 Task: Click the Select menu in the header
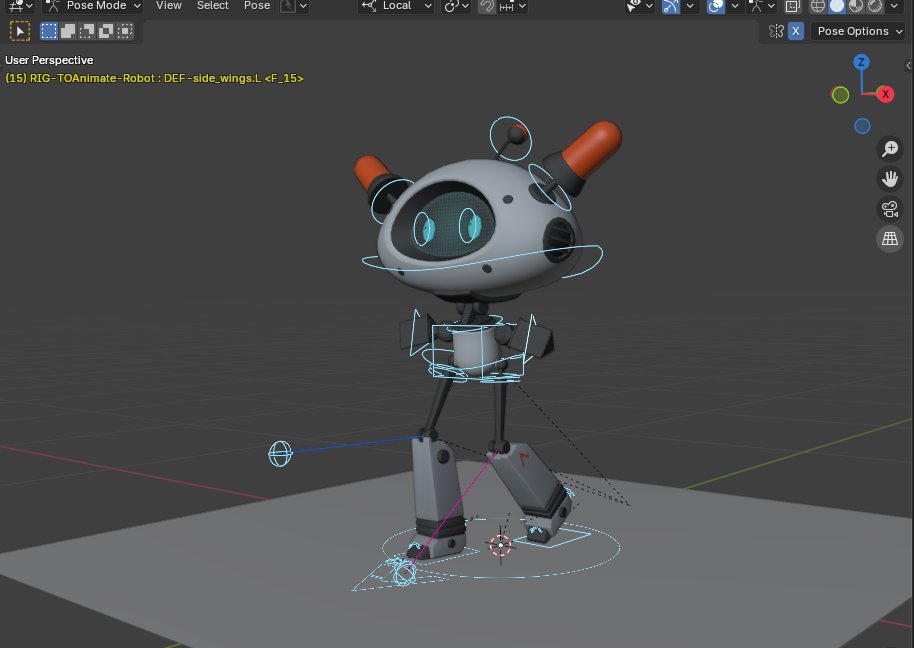point(212,6)
